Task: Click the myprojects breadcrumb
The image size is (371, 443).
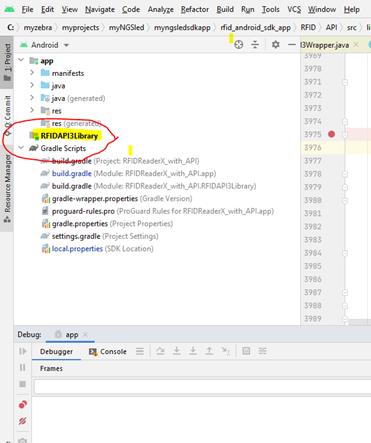Action: click(x=80, y=27)
